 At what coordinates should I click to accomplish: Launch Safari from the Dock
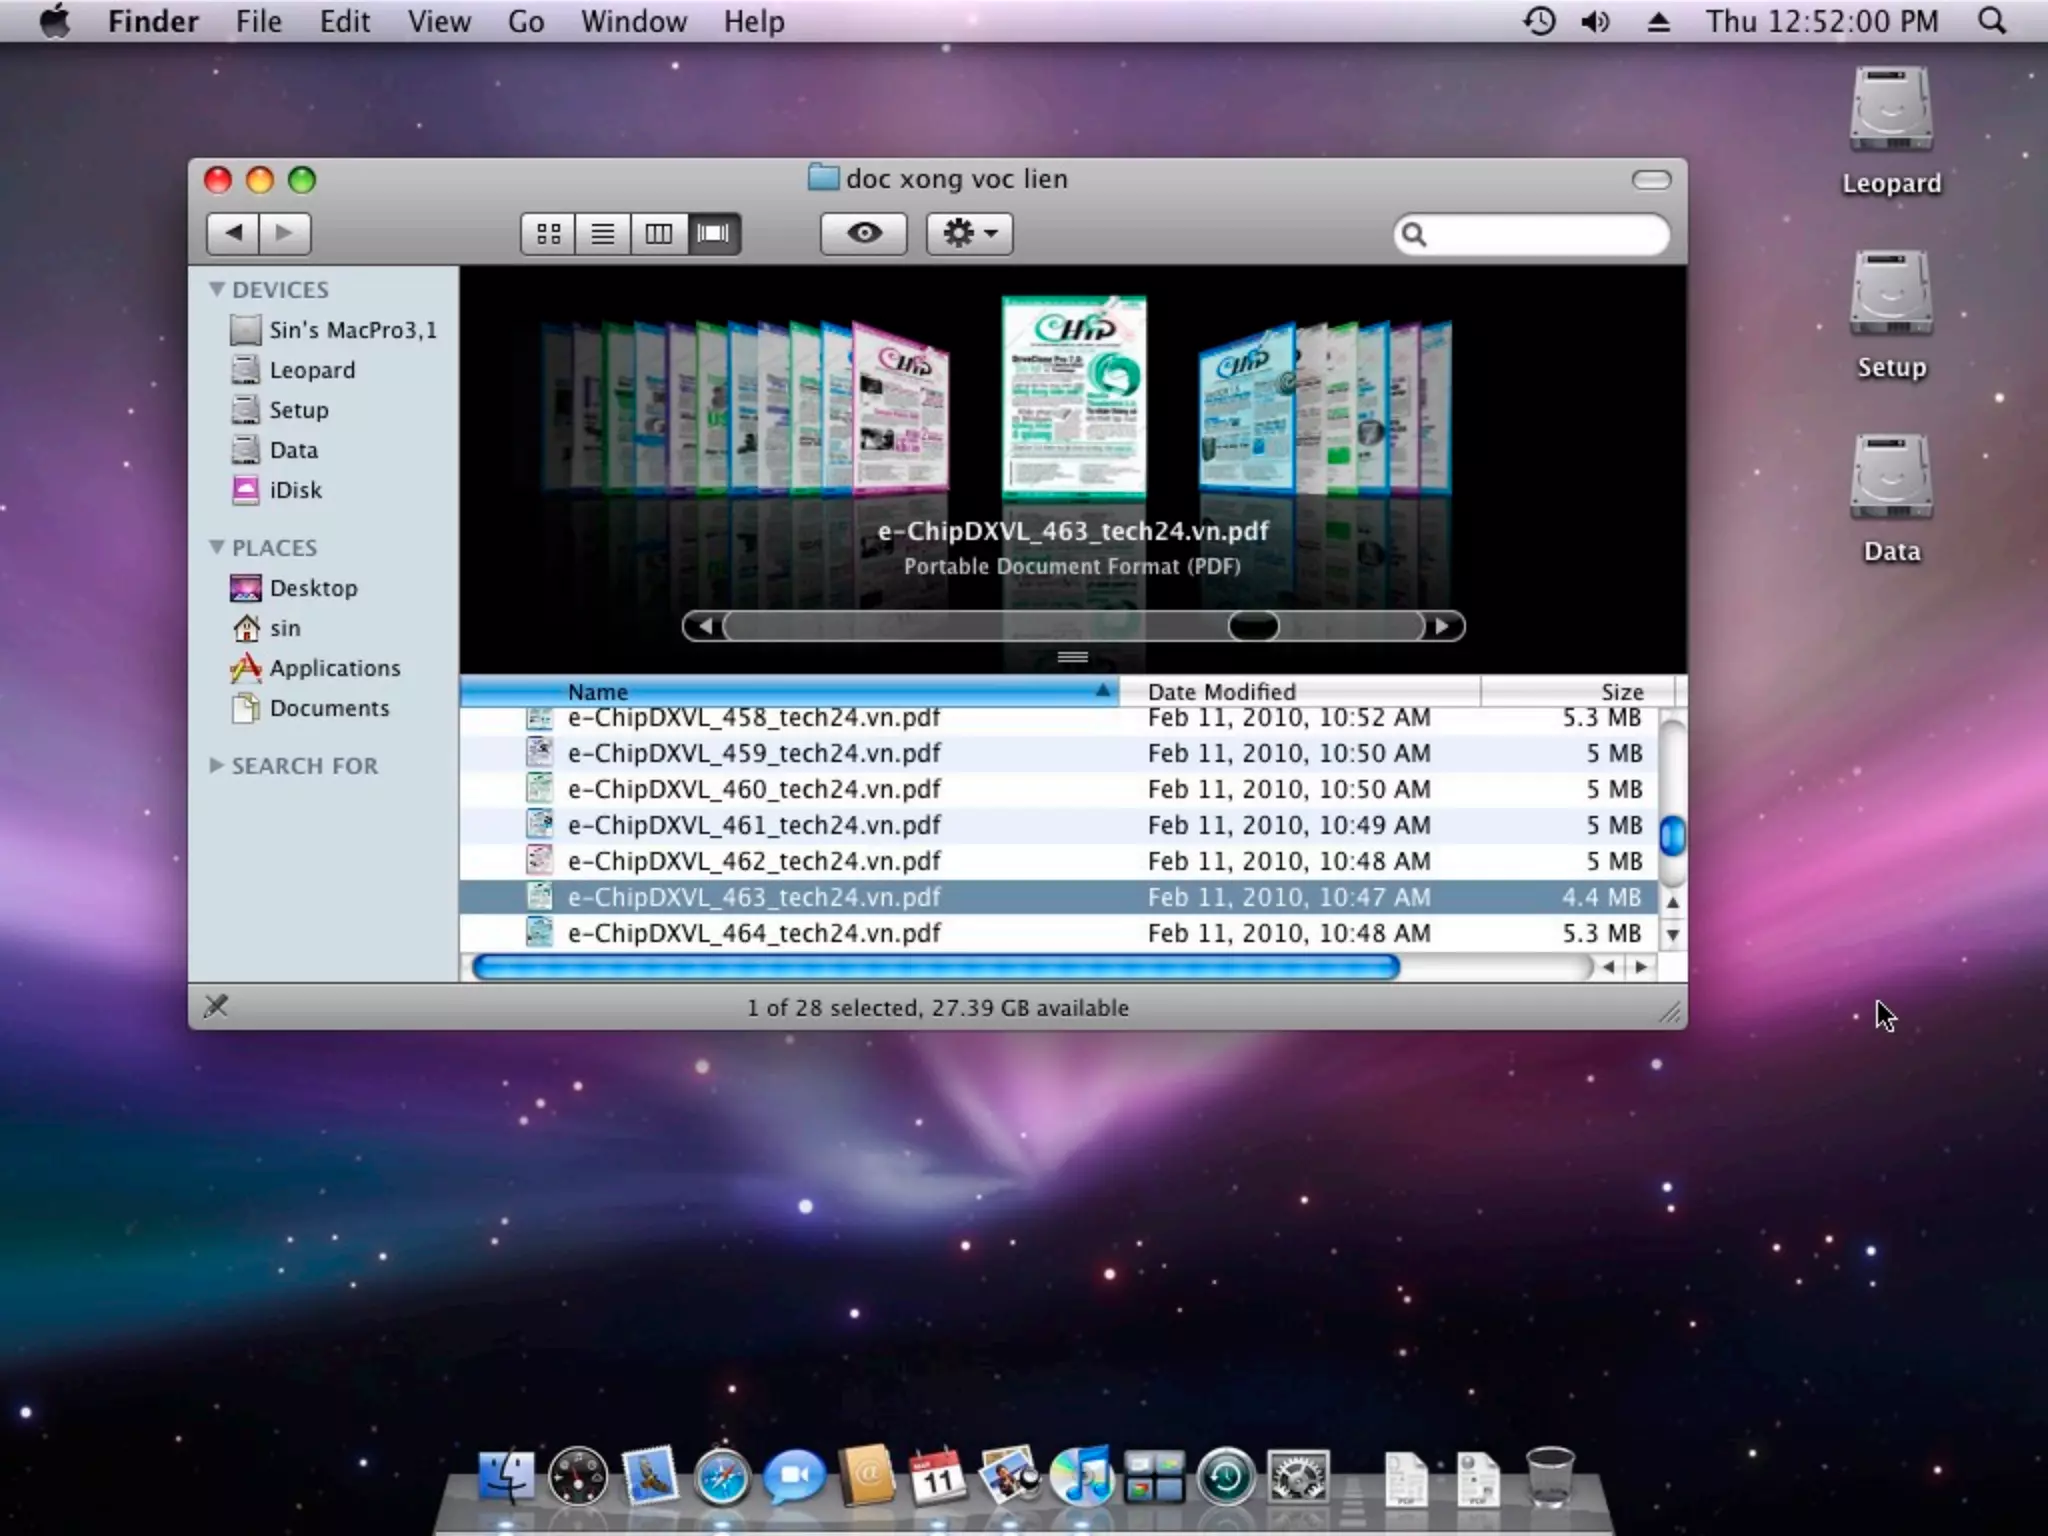coord(721,1477)
